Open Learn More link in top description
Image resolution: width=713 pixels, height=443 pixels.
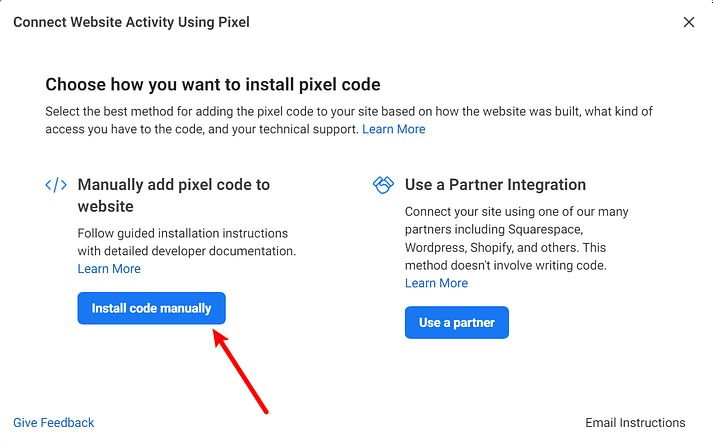[394, 129]
